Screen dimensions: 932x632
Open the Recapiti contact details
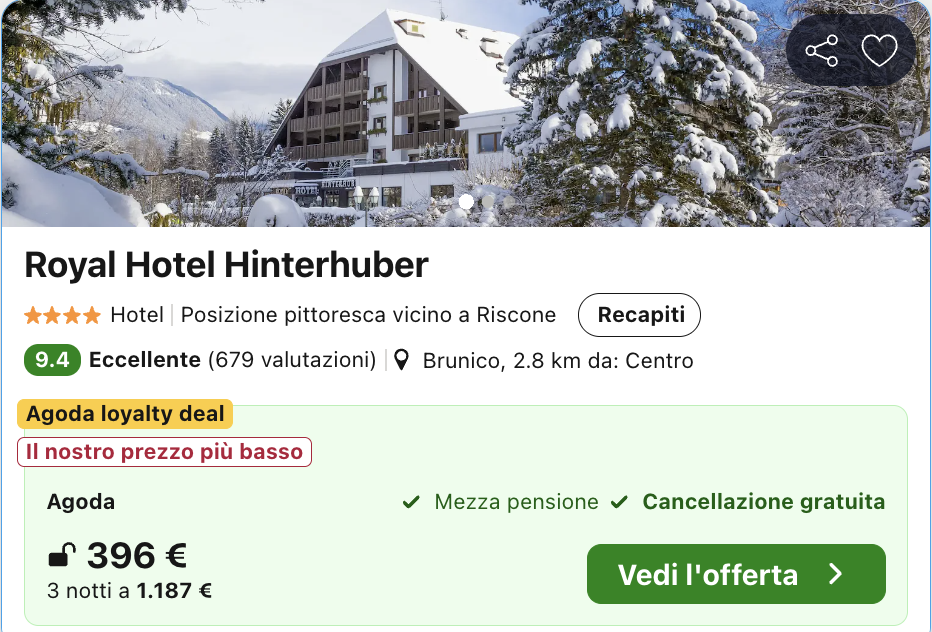639,315
